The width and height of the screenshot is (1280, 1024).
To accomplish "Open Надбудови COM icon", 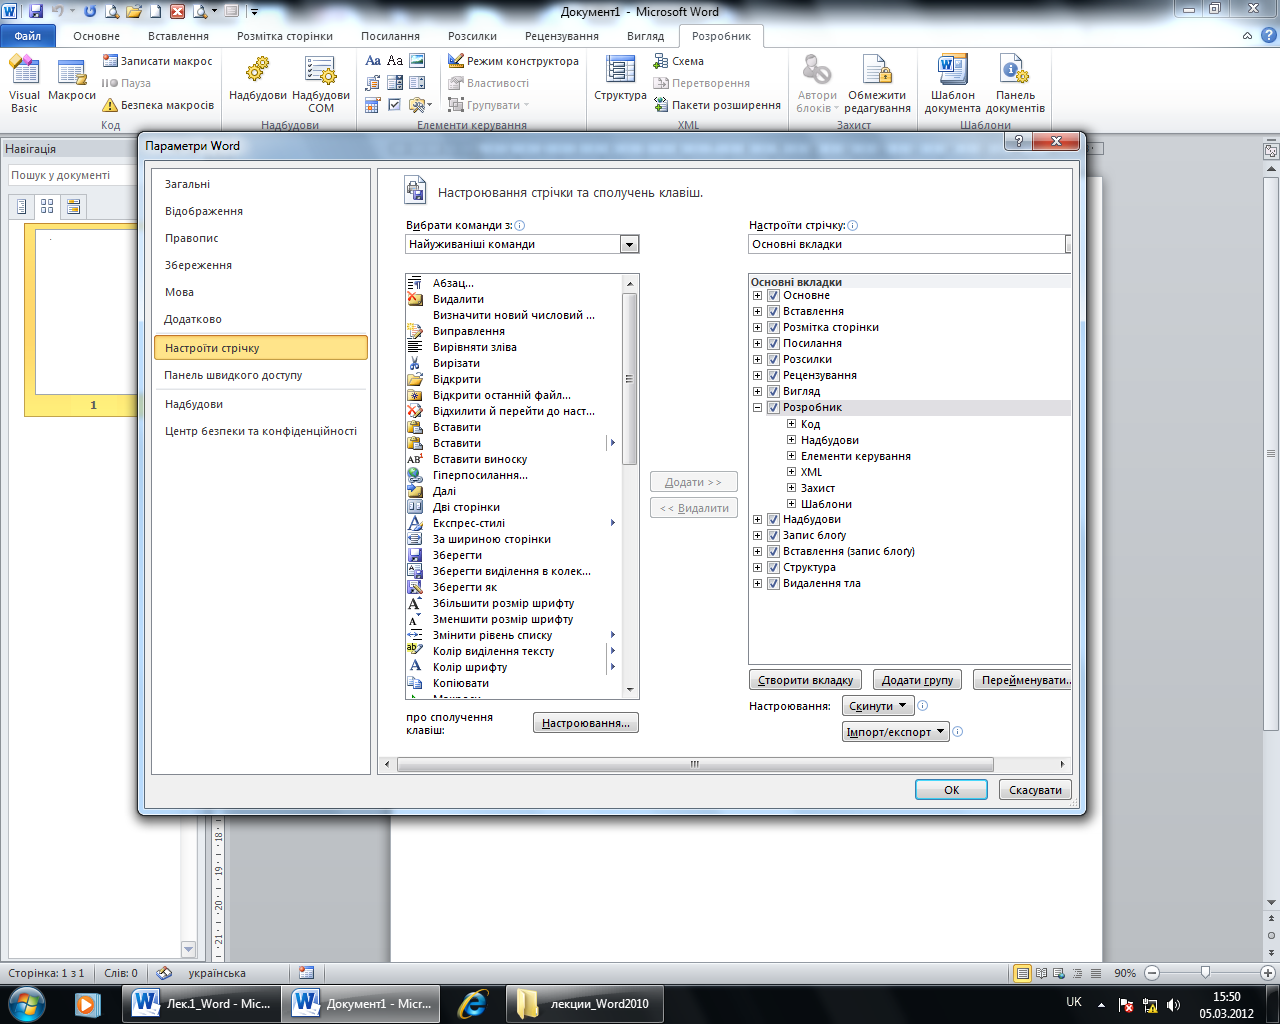I will coord(321,84).
